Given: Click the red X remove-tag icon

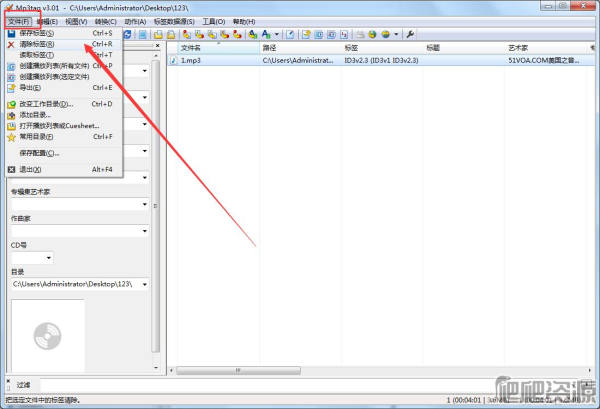Looking at the screenshot, I should (11, 44).
